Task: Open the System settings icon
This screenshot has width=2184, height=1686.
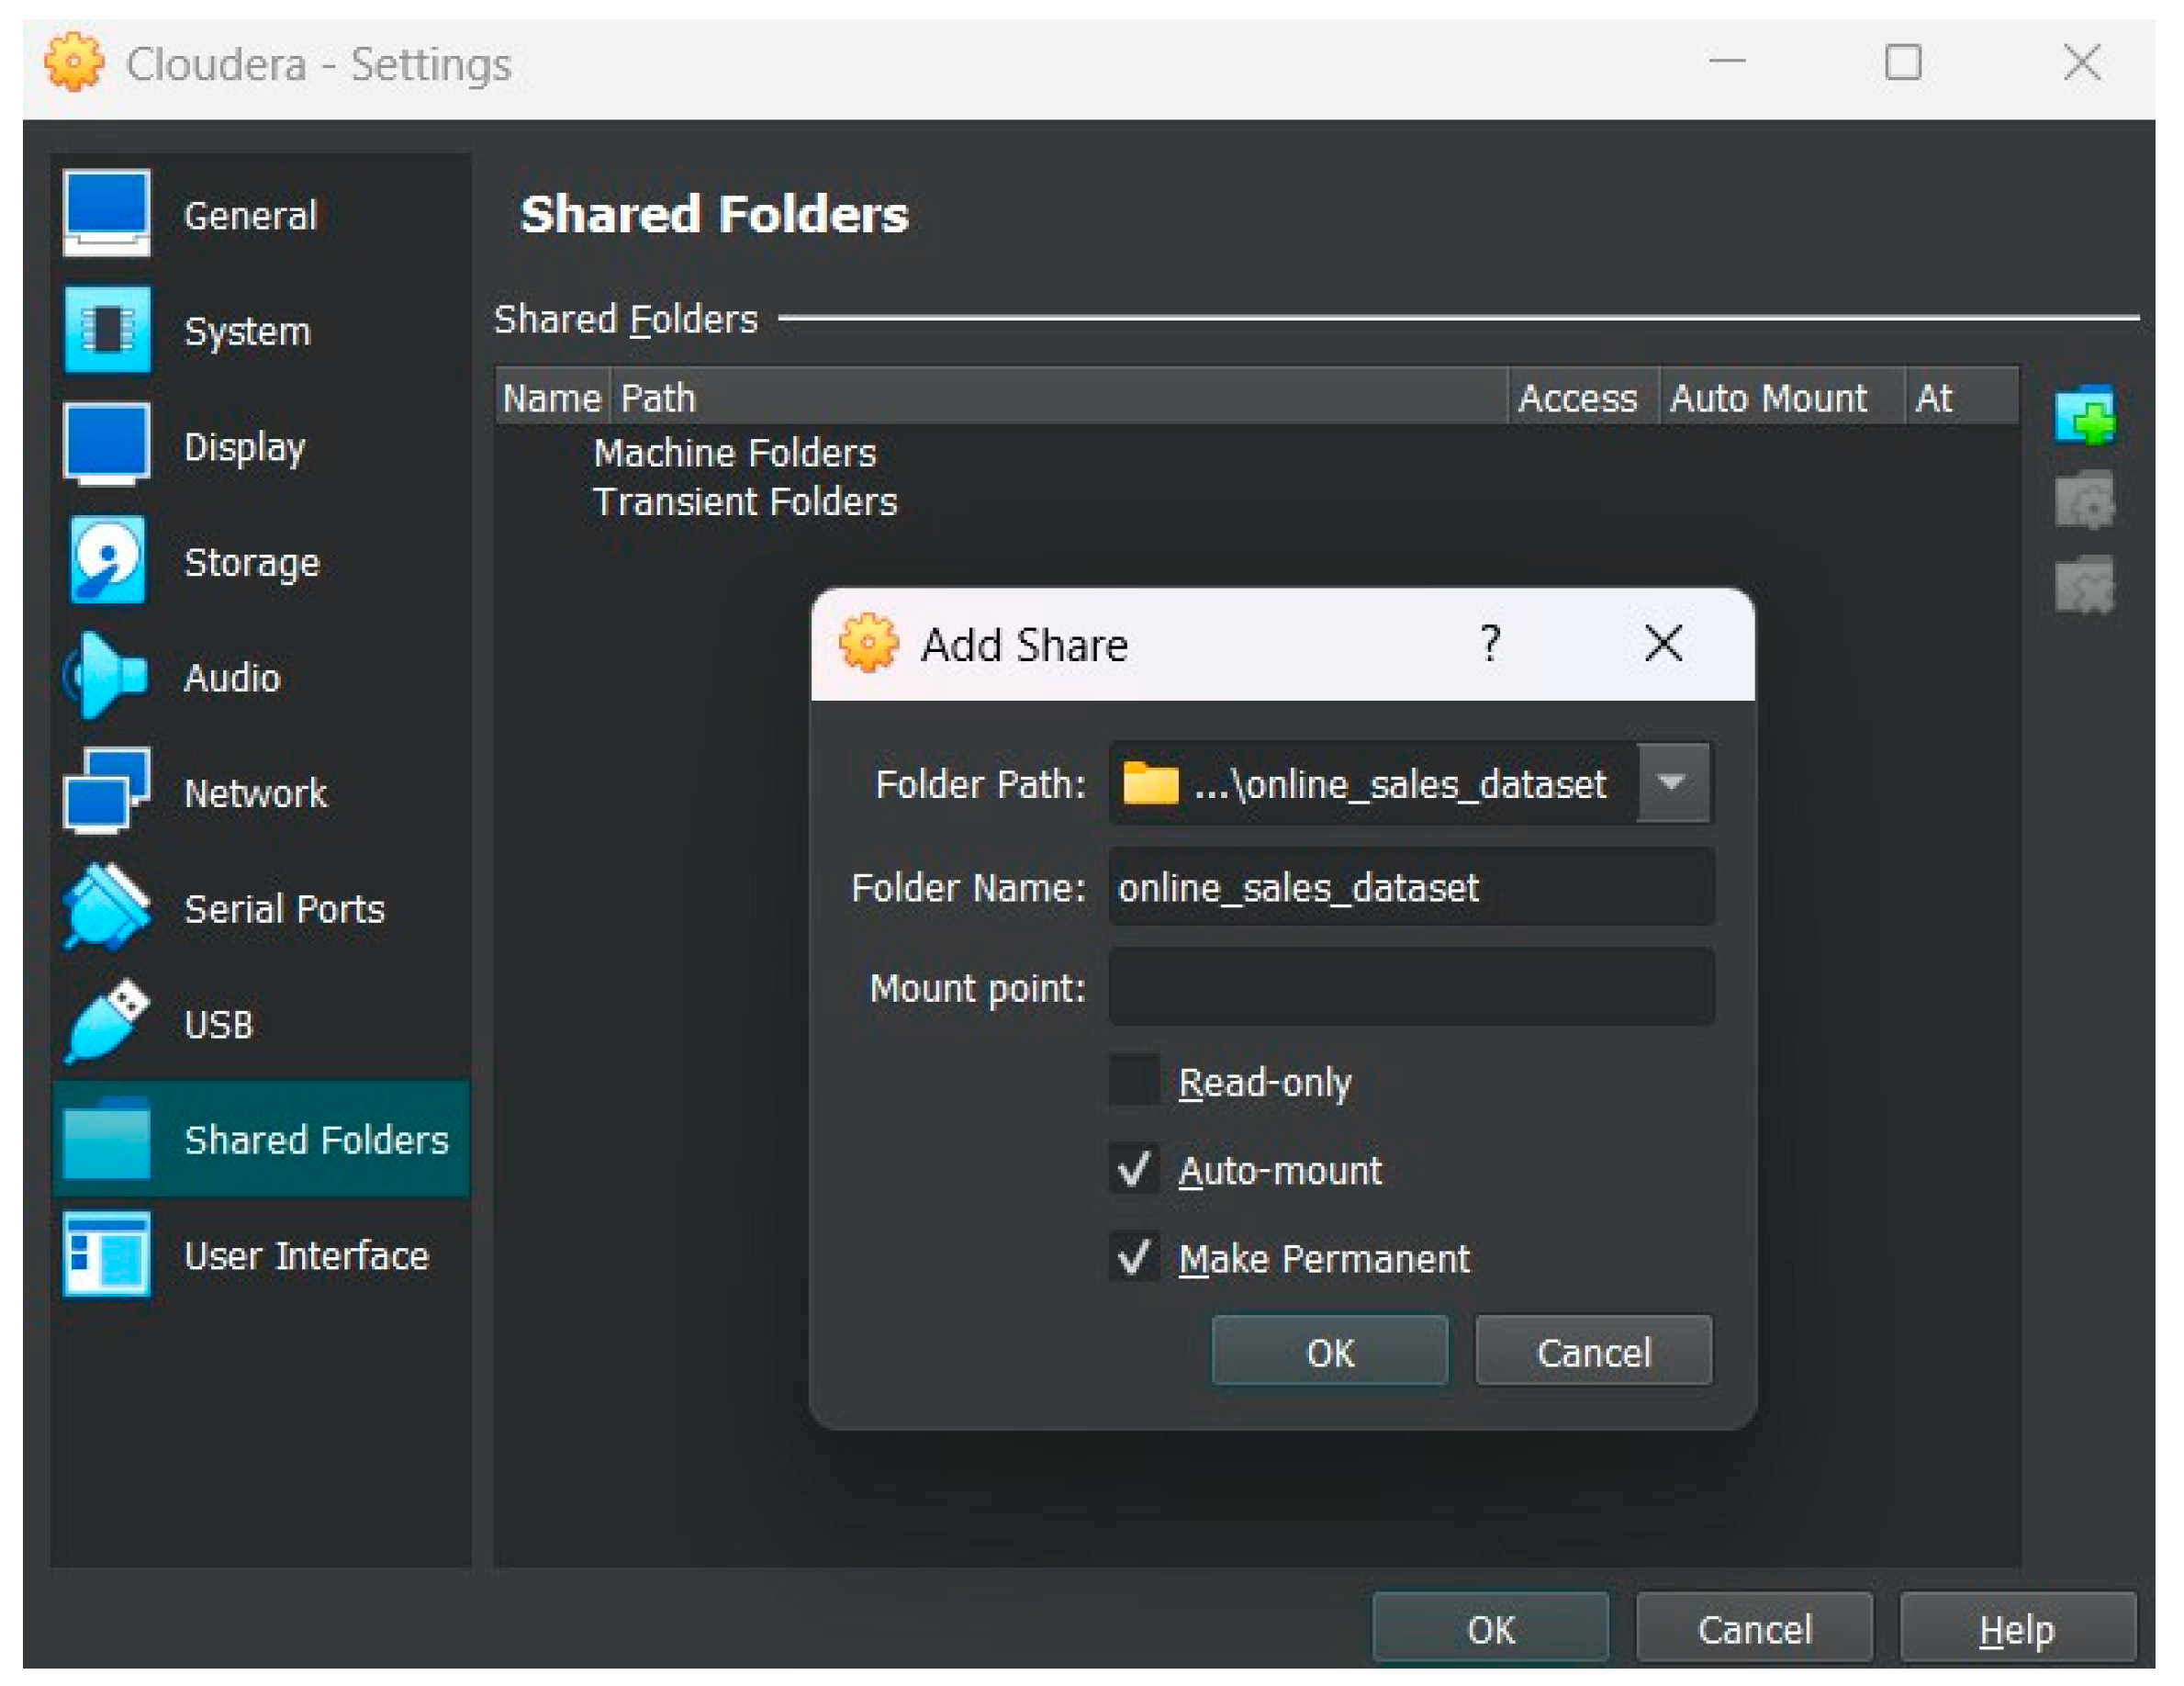Action: click(x=106, y=330)
